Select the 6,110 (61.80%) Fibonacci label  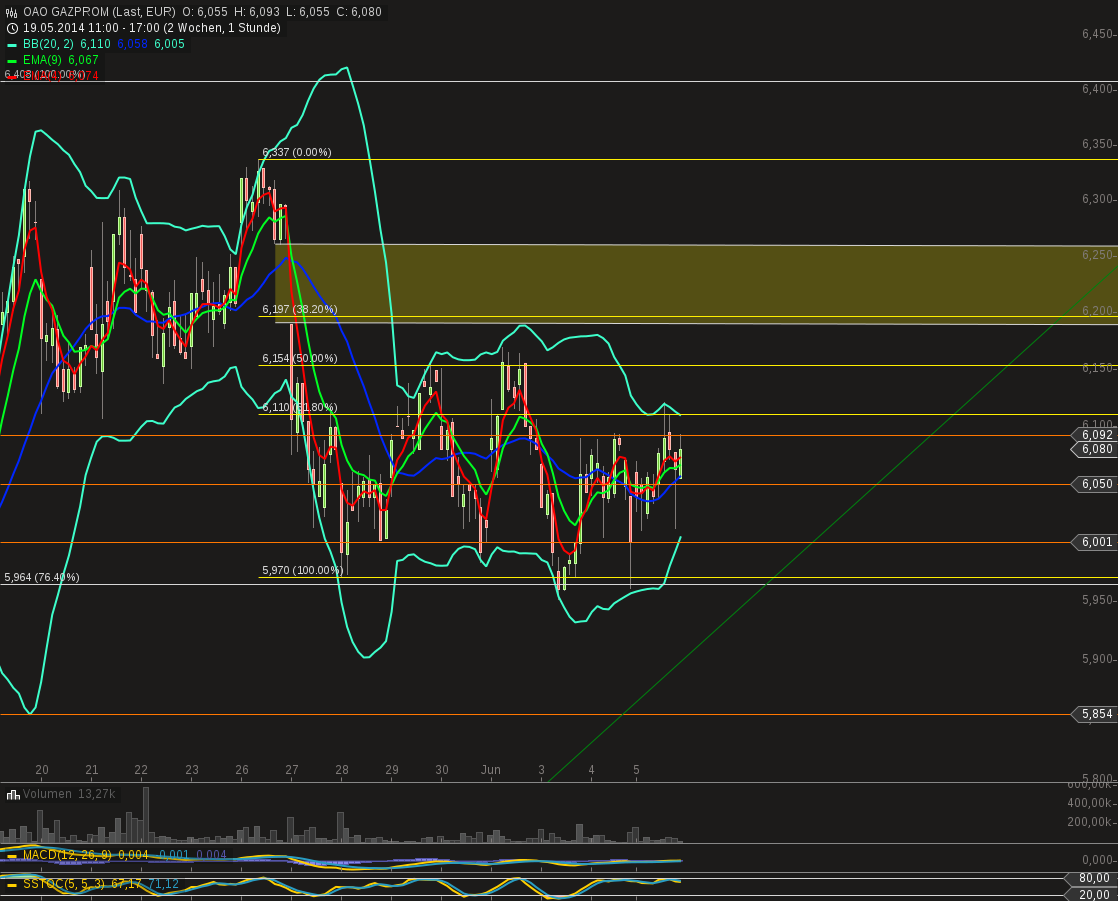[299, 407]
